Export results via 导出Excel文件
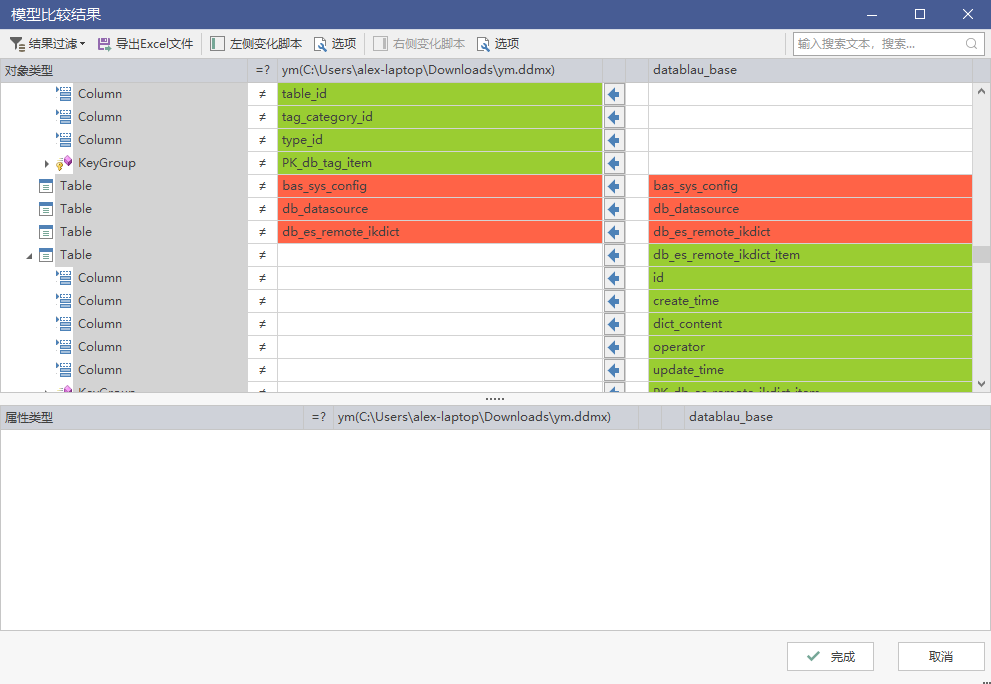Viewport: 991px width, 684px height. click(x=145, y=44)
